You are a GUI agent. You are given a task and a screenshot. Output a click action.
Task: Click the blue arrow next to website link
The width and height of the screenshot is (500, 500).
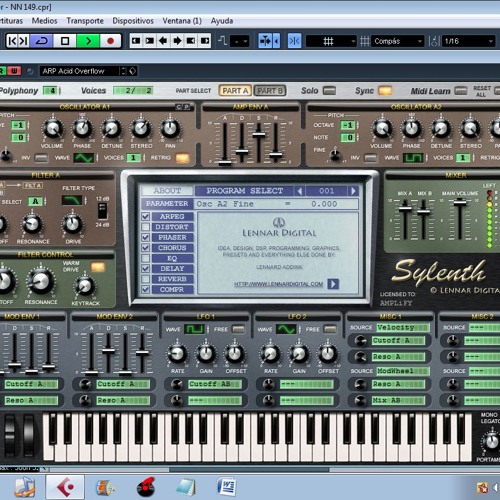pyautogui.click(x=333, y=284)
